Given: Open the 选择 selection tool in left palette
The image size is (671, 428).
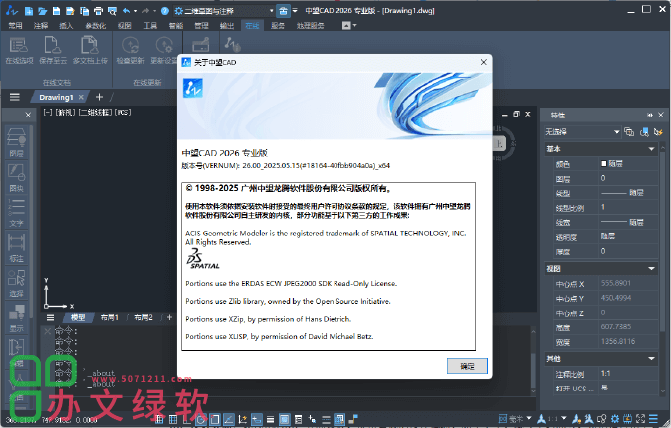Looking at the screenshot, I should click(17, 282).
